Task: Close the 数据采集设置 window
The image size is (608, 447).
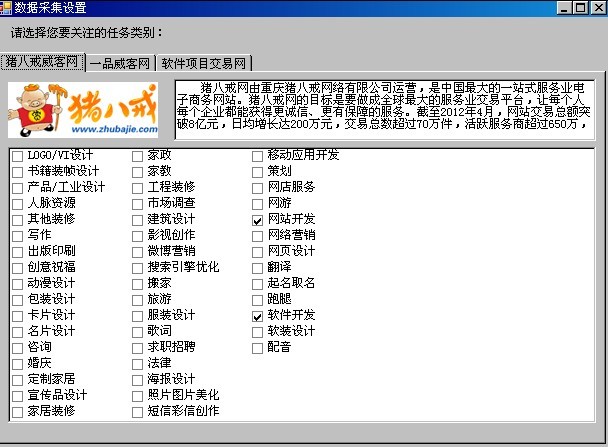Action: [x=598, y=8]
